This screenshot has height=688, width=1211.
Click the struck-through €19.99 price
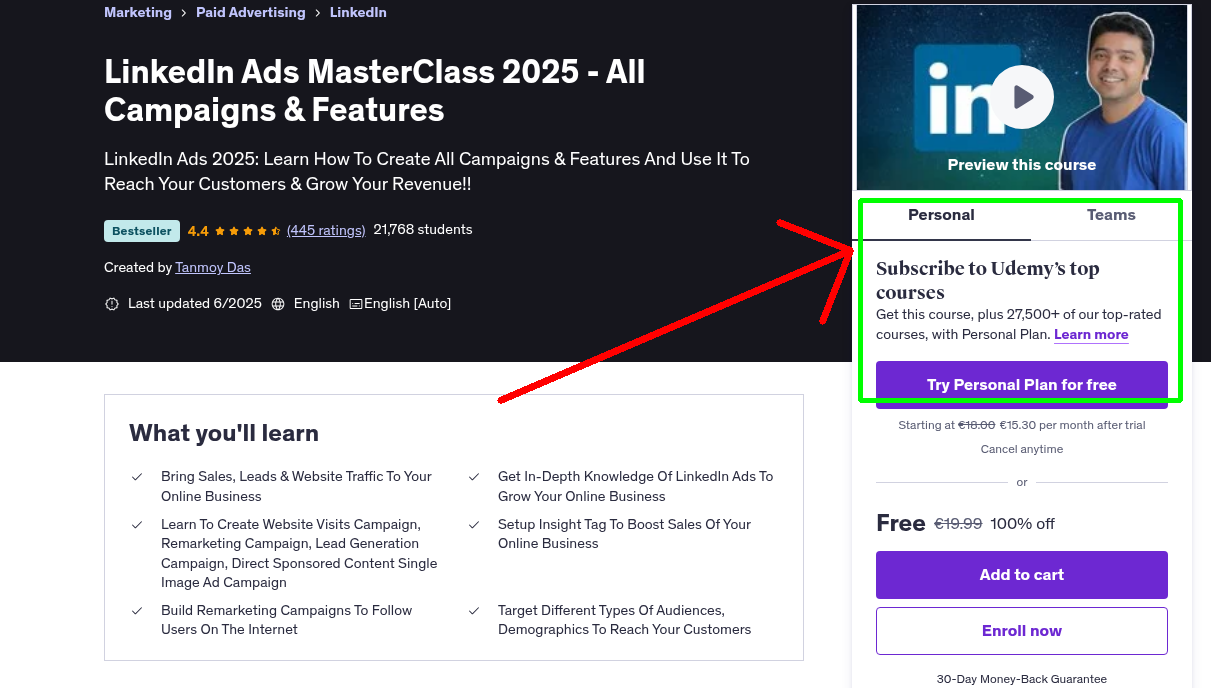point(958,523)
